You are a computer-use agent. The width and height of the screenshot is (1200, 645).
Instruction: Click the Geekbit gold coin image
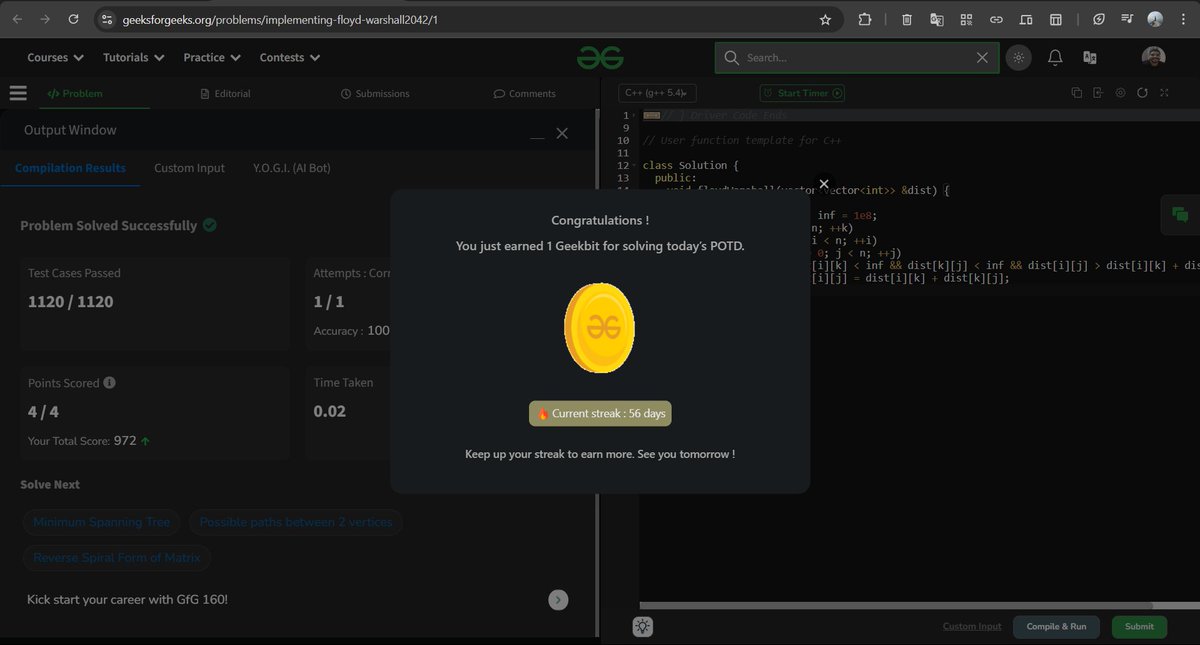click(x=599, y=328)
